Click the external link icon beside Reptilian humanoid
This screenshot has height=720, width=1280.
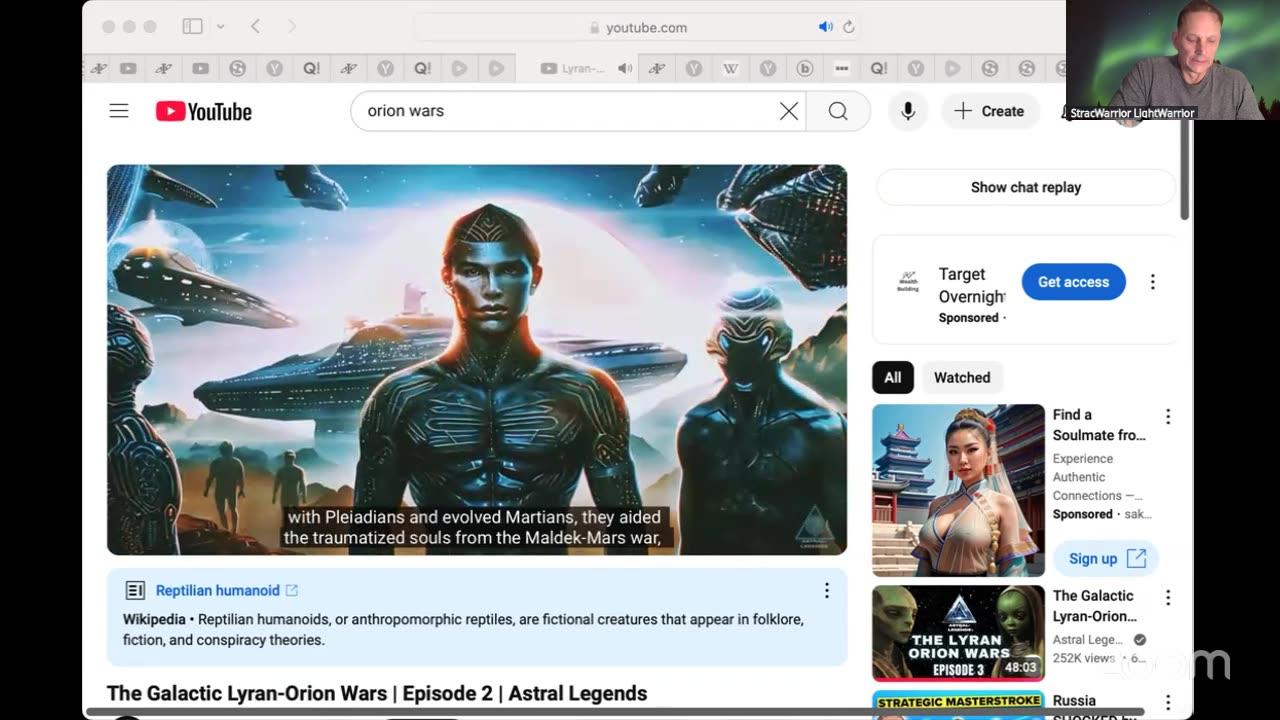pyautogui.click(x=292, y=590)
